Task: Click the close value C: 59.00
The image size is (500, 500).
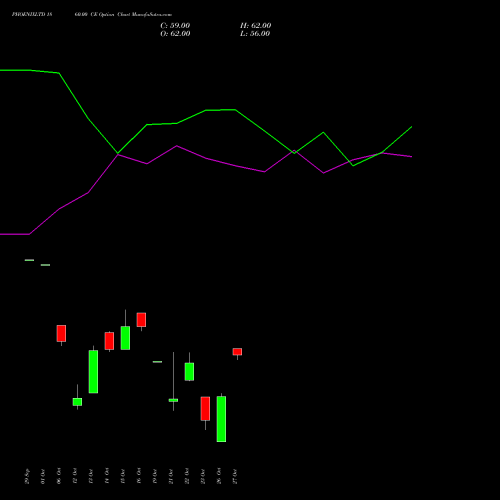Action: pos(175,26)
